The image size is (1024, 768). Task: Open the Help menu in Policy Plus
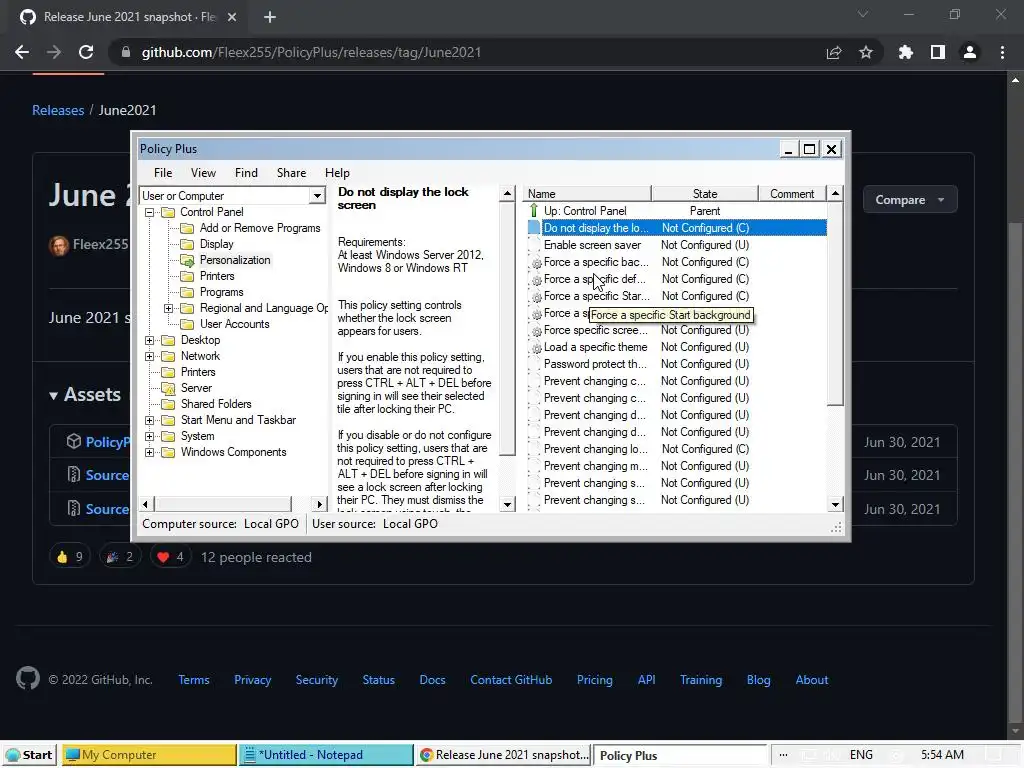tap(337, 173)
